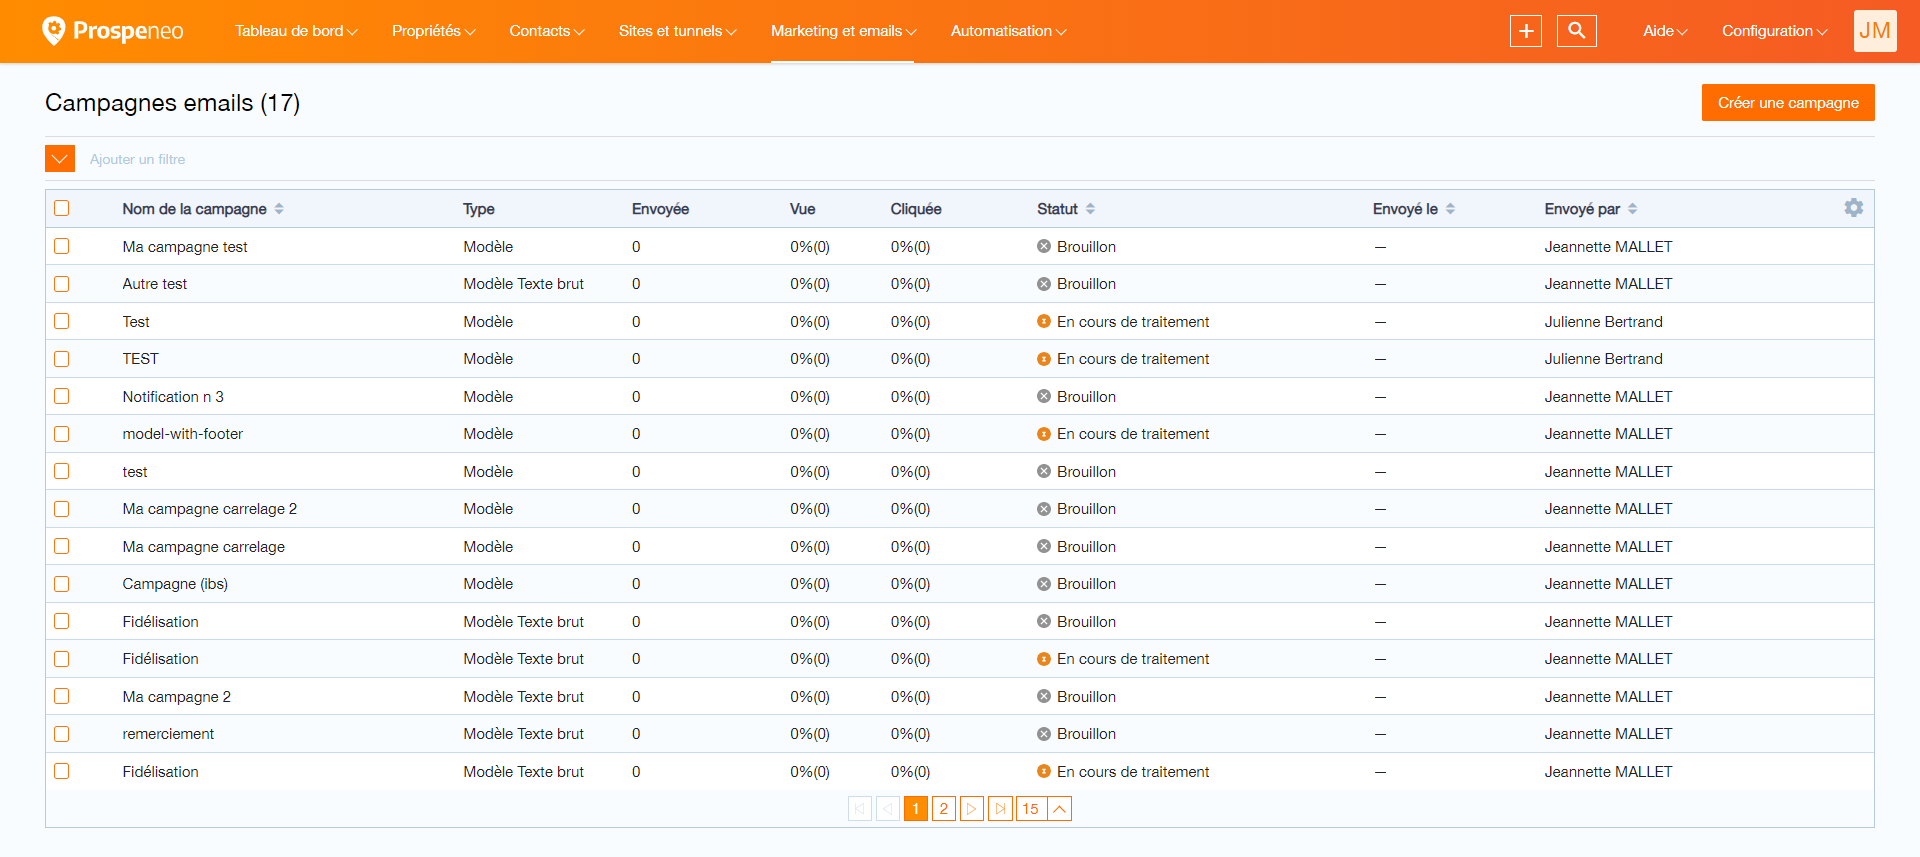The image size is (1920, 857).
Task: Click status icon for model-with-footer
Action: pos(1044,434)
